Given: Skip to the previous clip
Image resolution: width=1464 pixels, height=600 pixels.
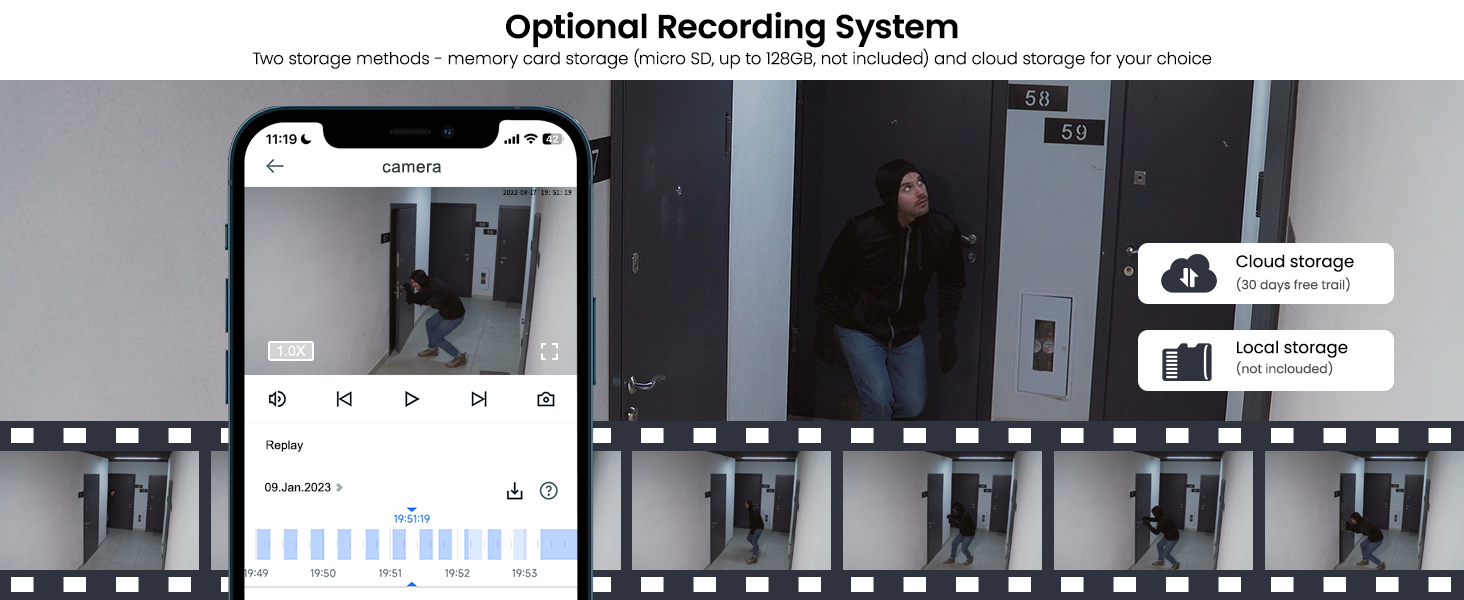Looking at the screenshot, I should pyautogui.click(x=344, y=398).
